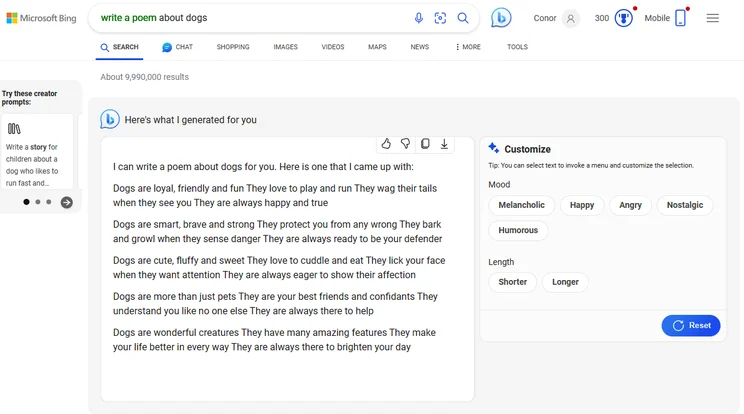Give thumbs up to generated poem
Screen dimensions: 744x414
[386, 144]
